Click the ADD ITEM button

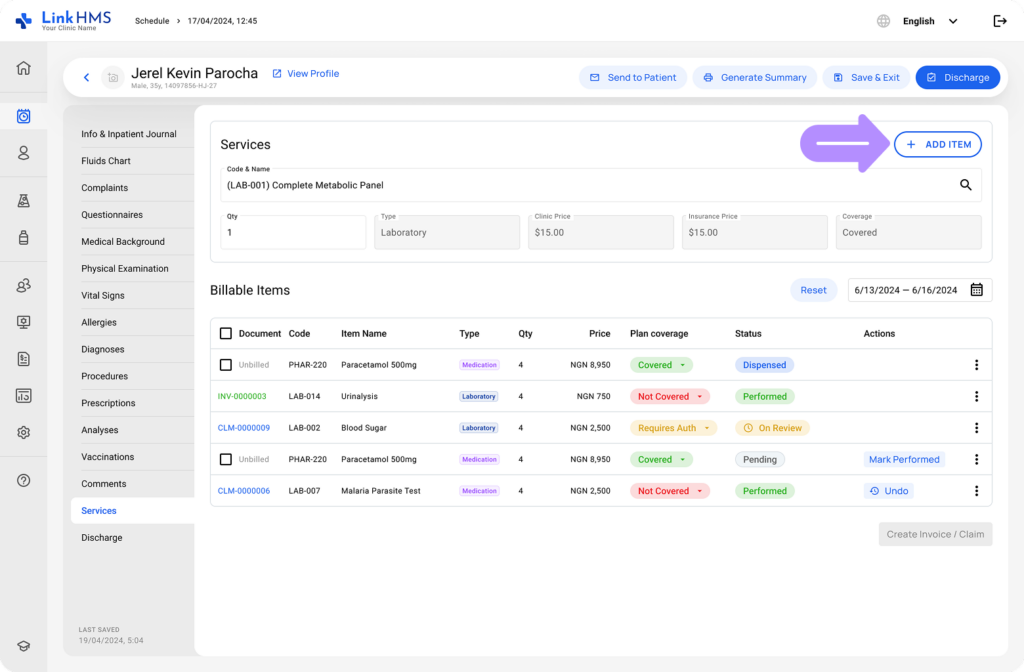coord(937,144)
